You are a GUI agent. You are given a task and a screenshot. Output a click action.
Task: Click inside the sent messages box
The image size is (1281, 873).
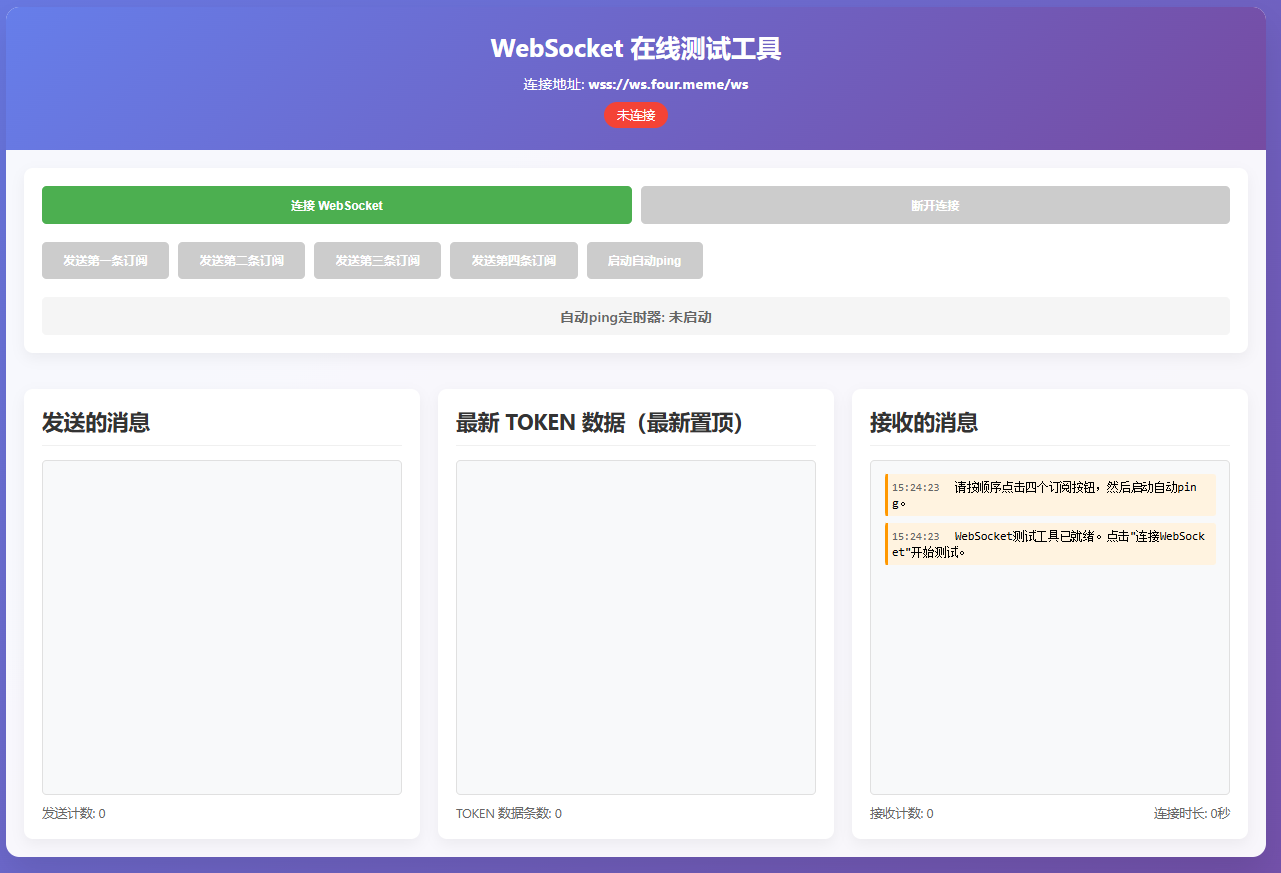221,626
